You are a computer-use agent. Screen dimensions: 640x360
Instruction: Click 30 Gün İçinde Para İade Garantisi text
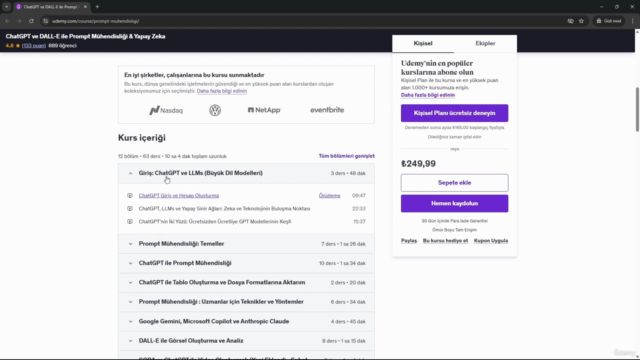454,221
